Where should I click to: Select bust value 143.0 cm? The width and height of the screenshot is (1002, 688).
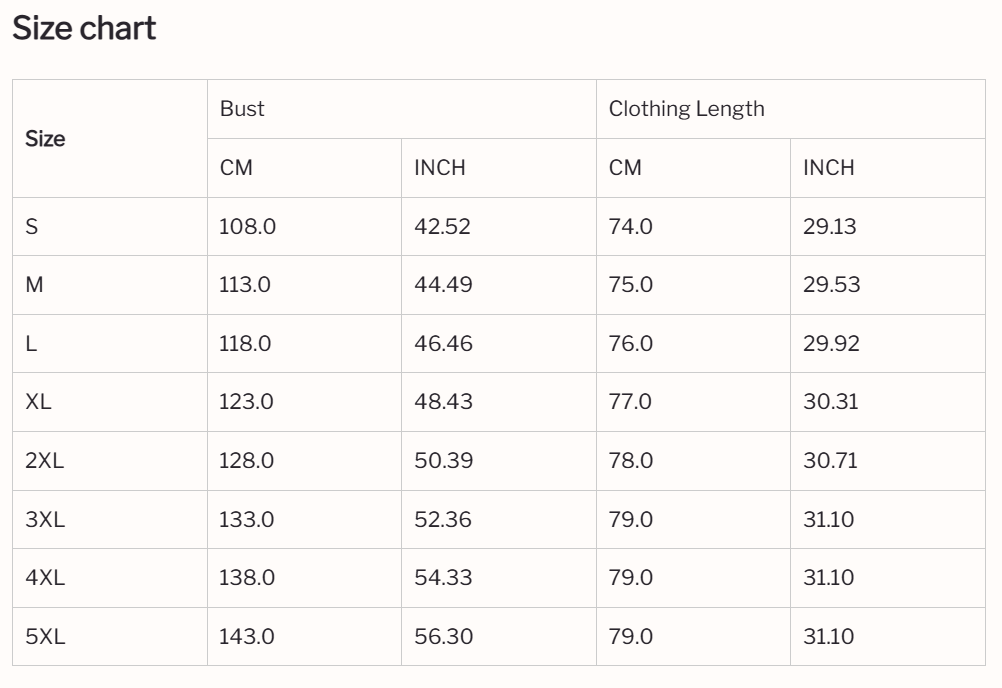[x=247, y=637]
